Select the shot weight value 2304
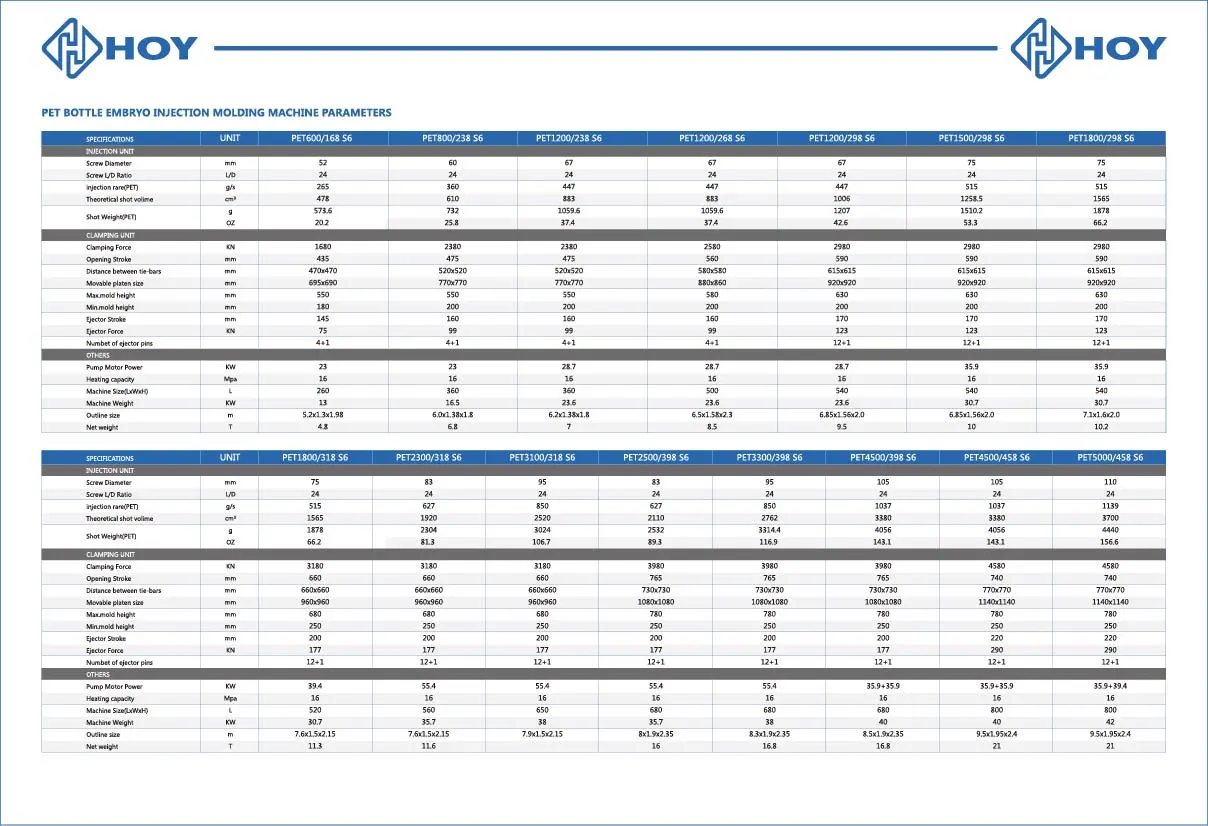Viewport: 1208px width, 826px height. (x=428, y=530)
